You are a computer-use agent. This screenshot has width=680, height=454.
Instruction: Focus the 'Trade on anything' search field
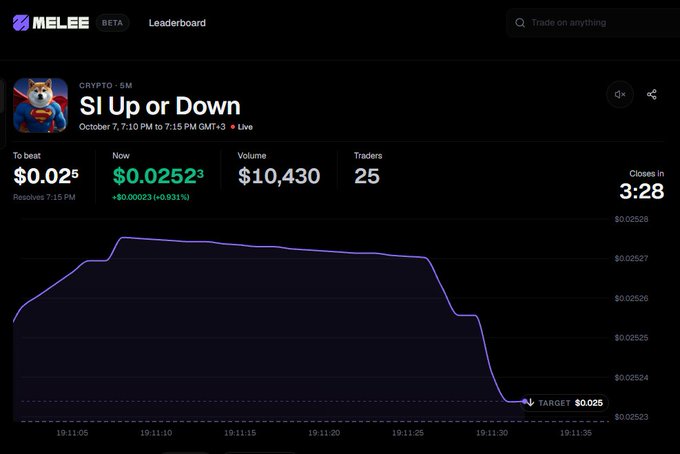click(x=592, y=23)
